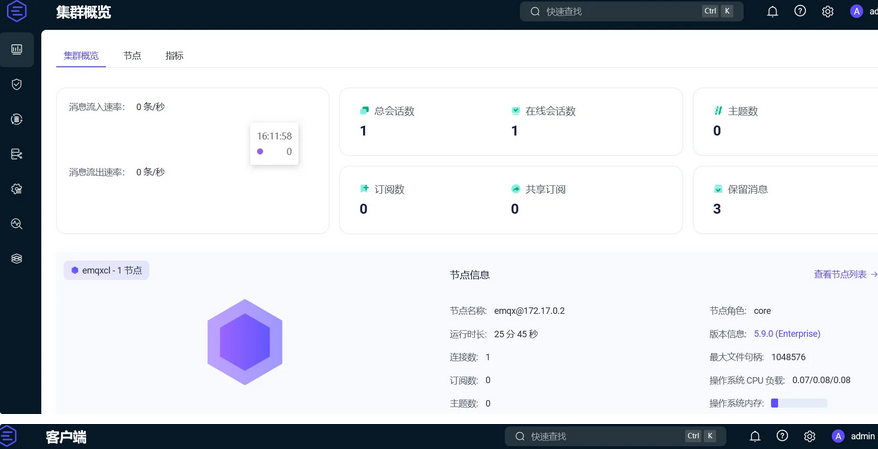
Task: Focus the 快速查找 search box in 客户端 window
Action: 615,436
